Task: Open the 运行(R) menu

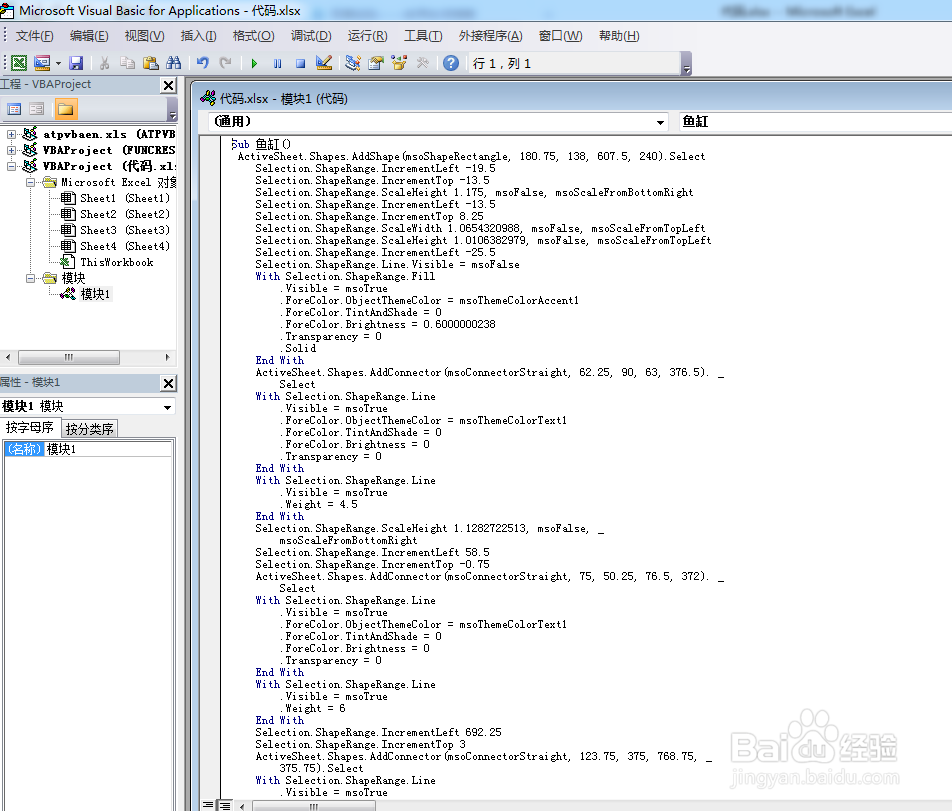Action: 367,36
